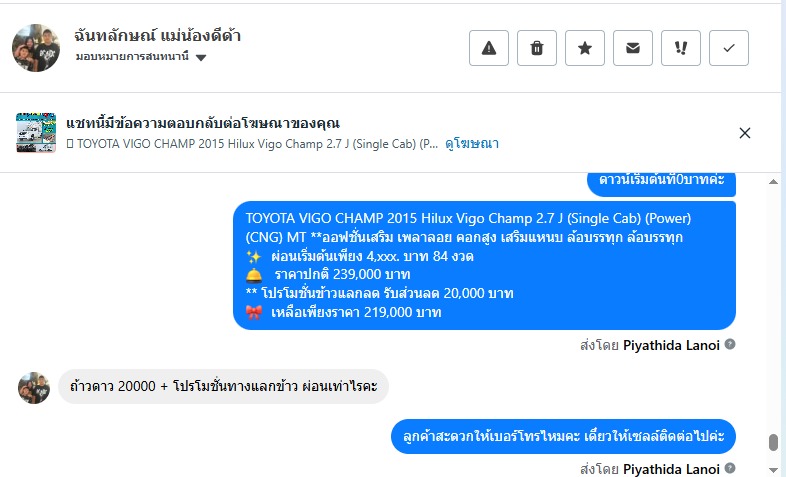This screenshot has height=477, width=786.
Task: Click the scrollbar up arrow
Action: [773, 181]
